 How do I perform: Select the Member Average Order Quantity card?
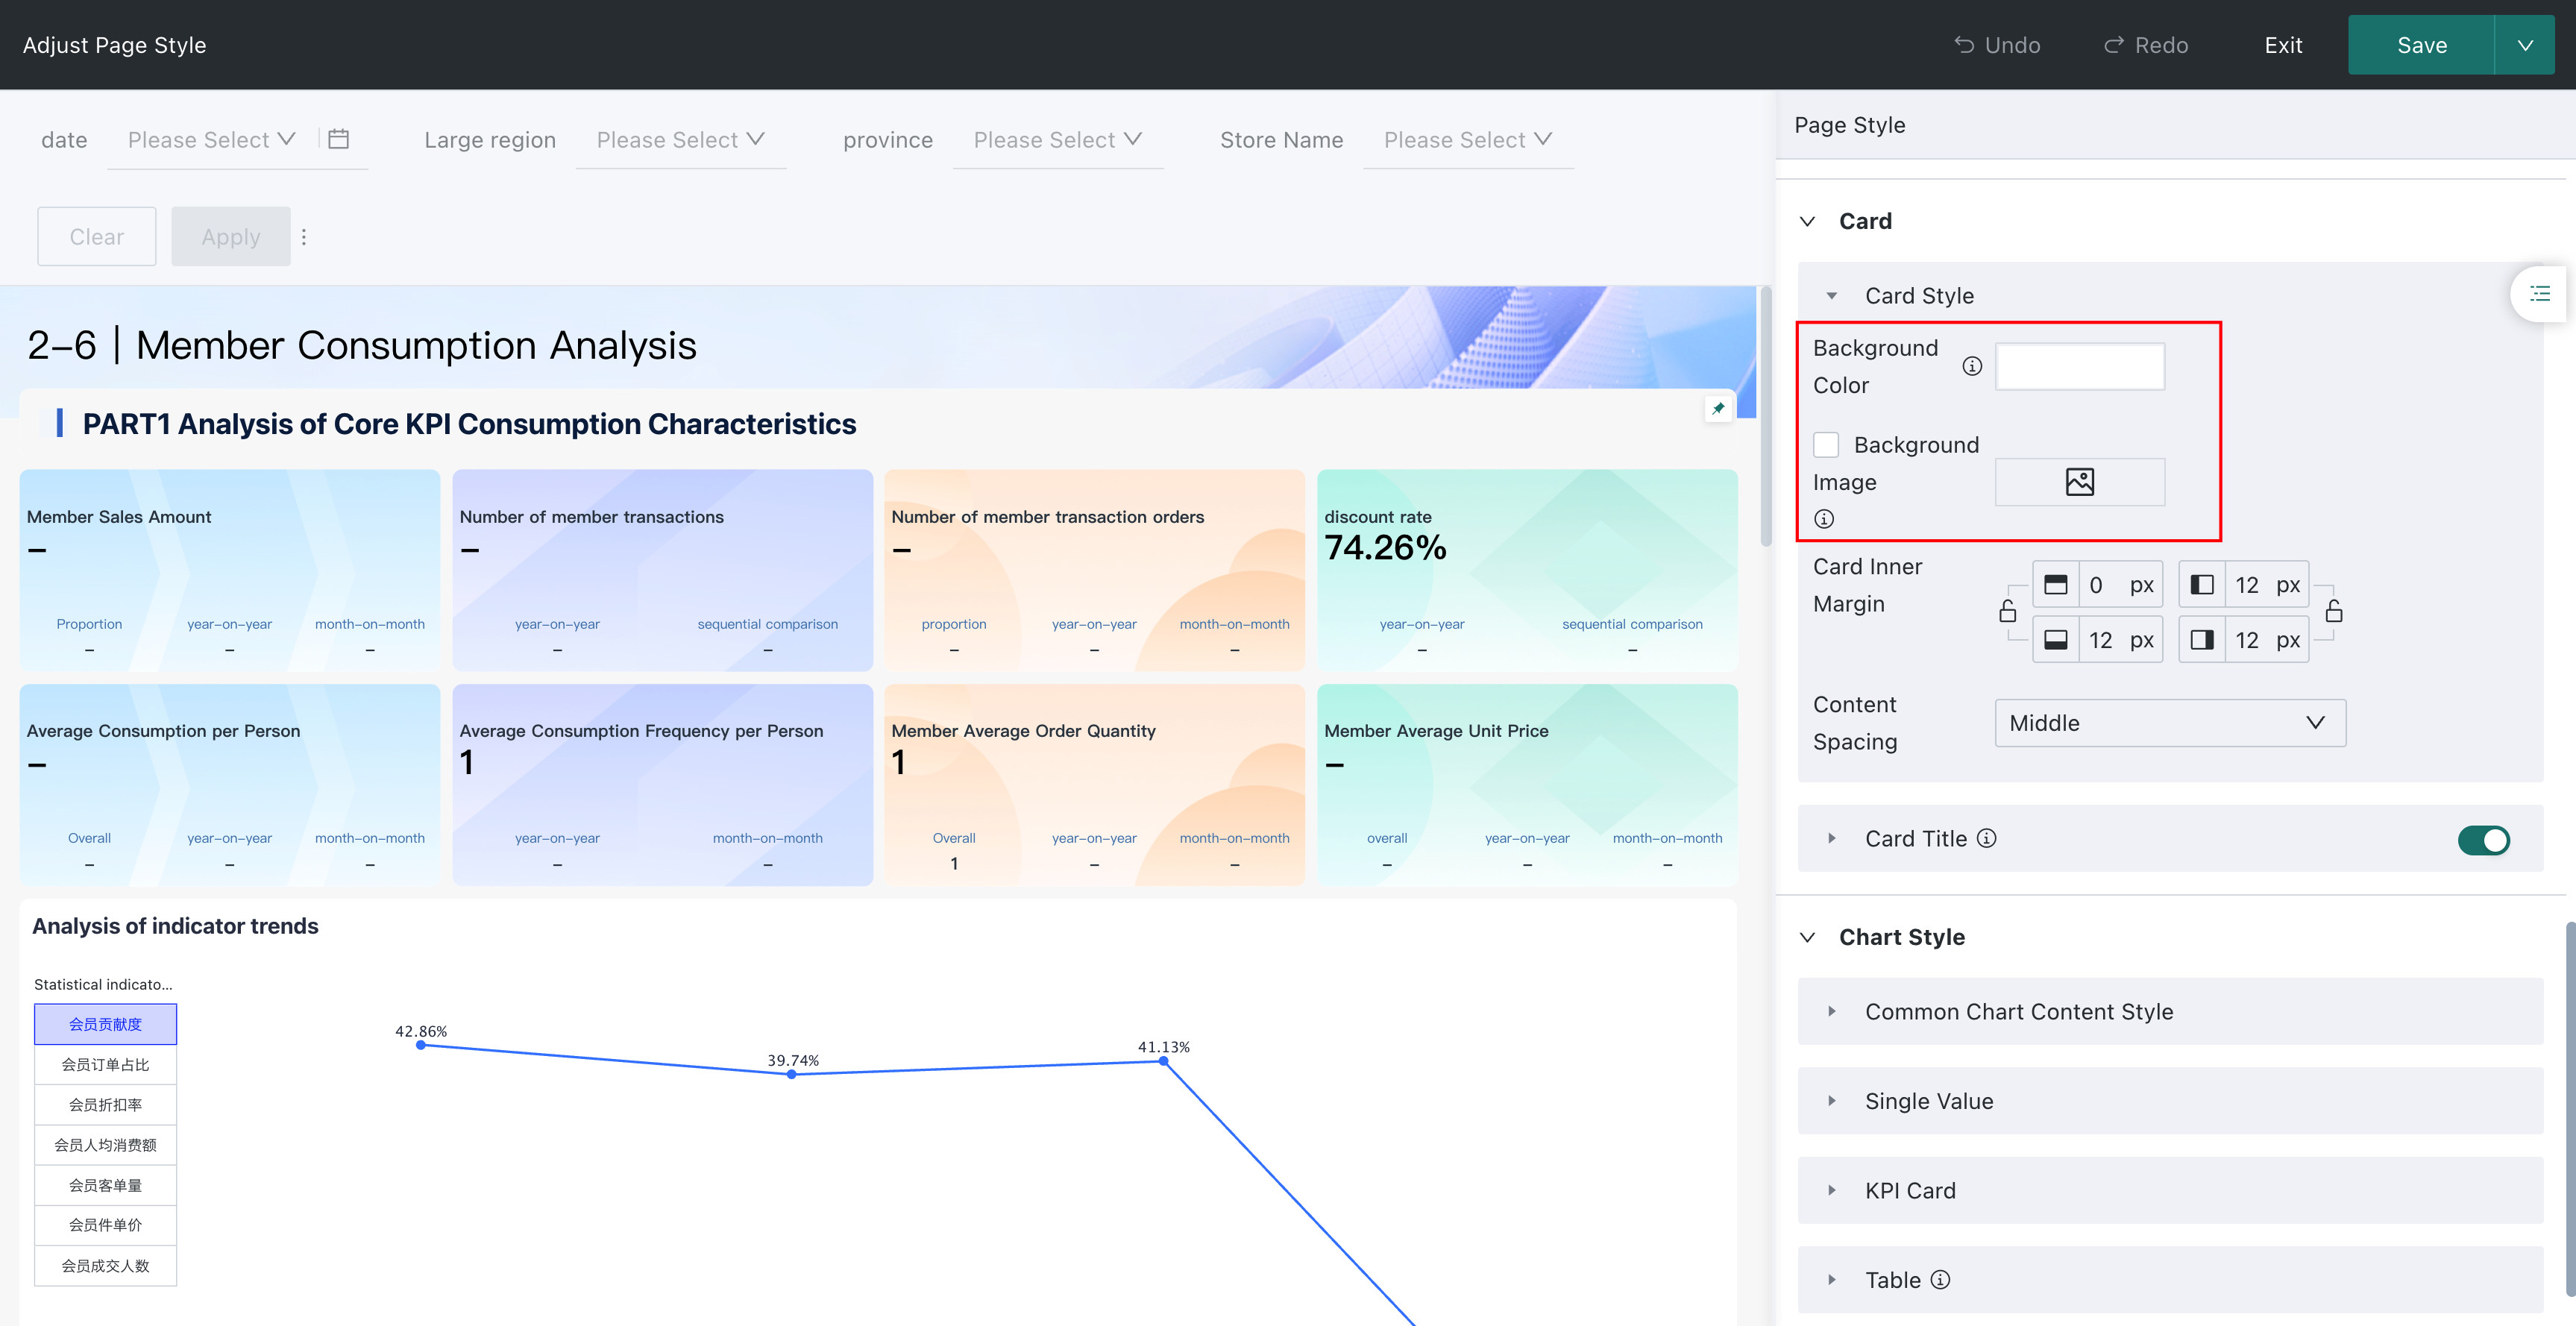pyautogui.click(x=1095, y=785)
